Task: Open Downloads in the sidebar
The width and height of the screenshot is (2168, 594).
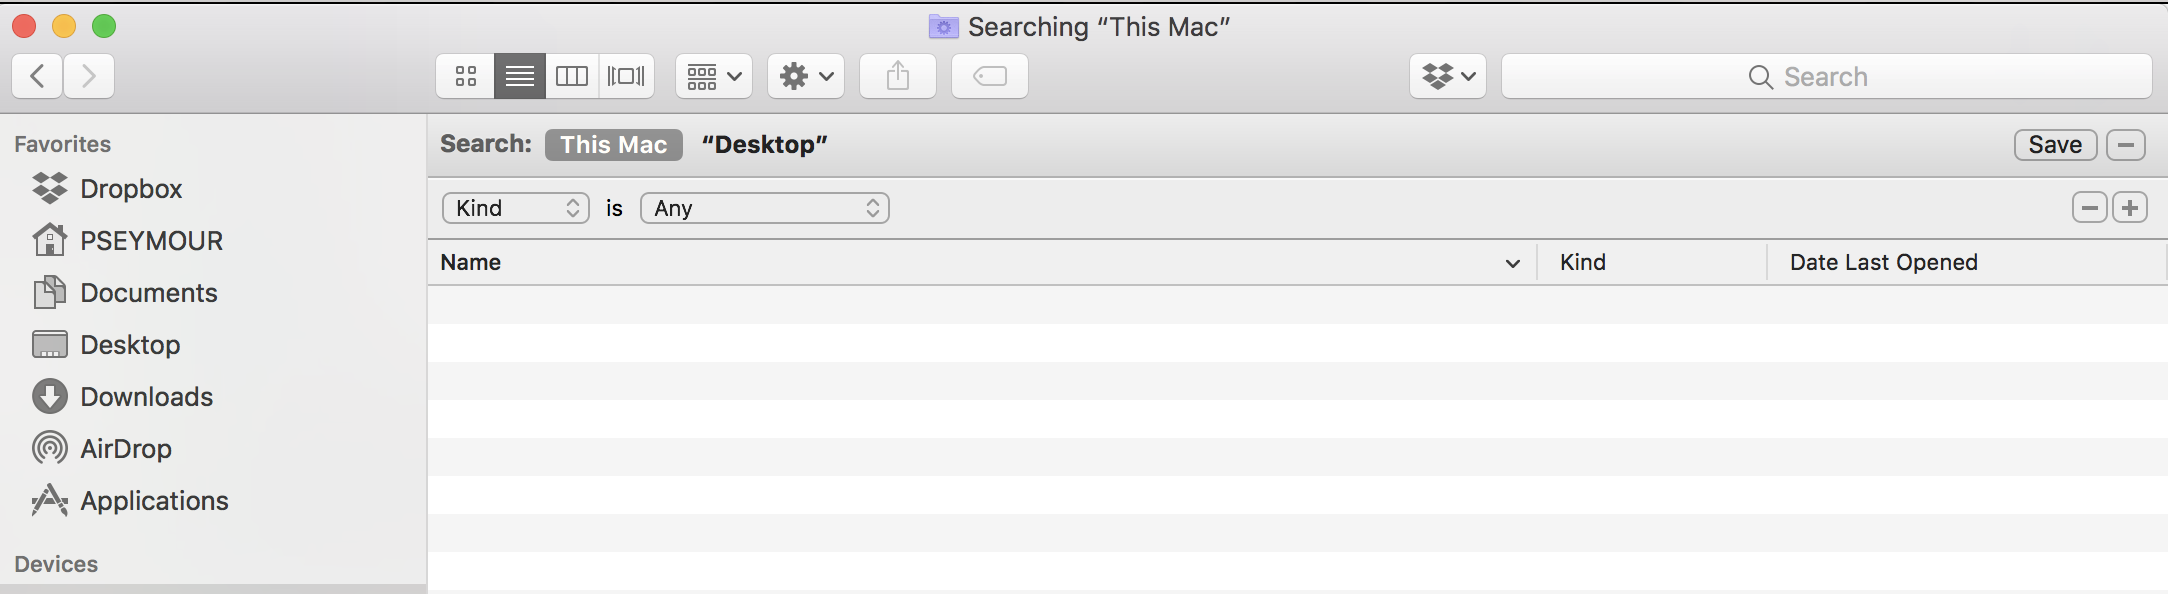Action: (x=146, y=397)
